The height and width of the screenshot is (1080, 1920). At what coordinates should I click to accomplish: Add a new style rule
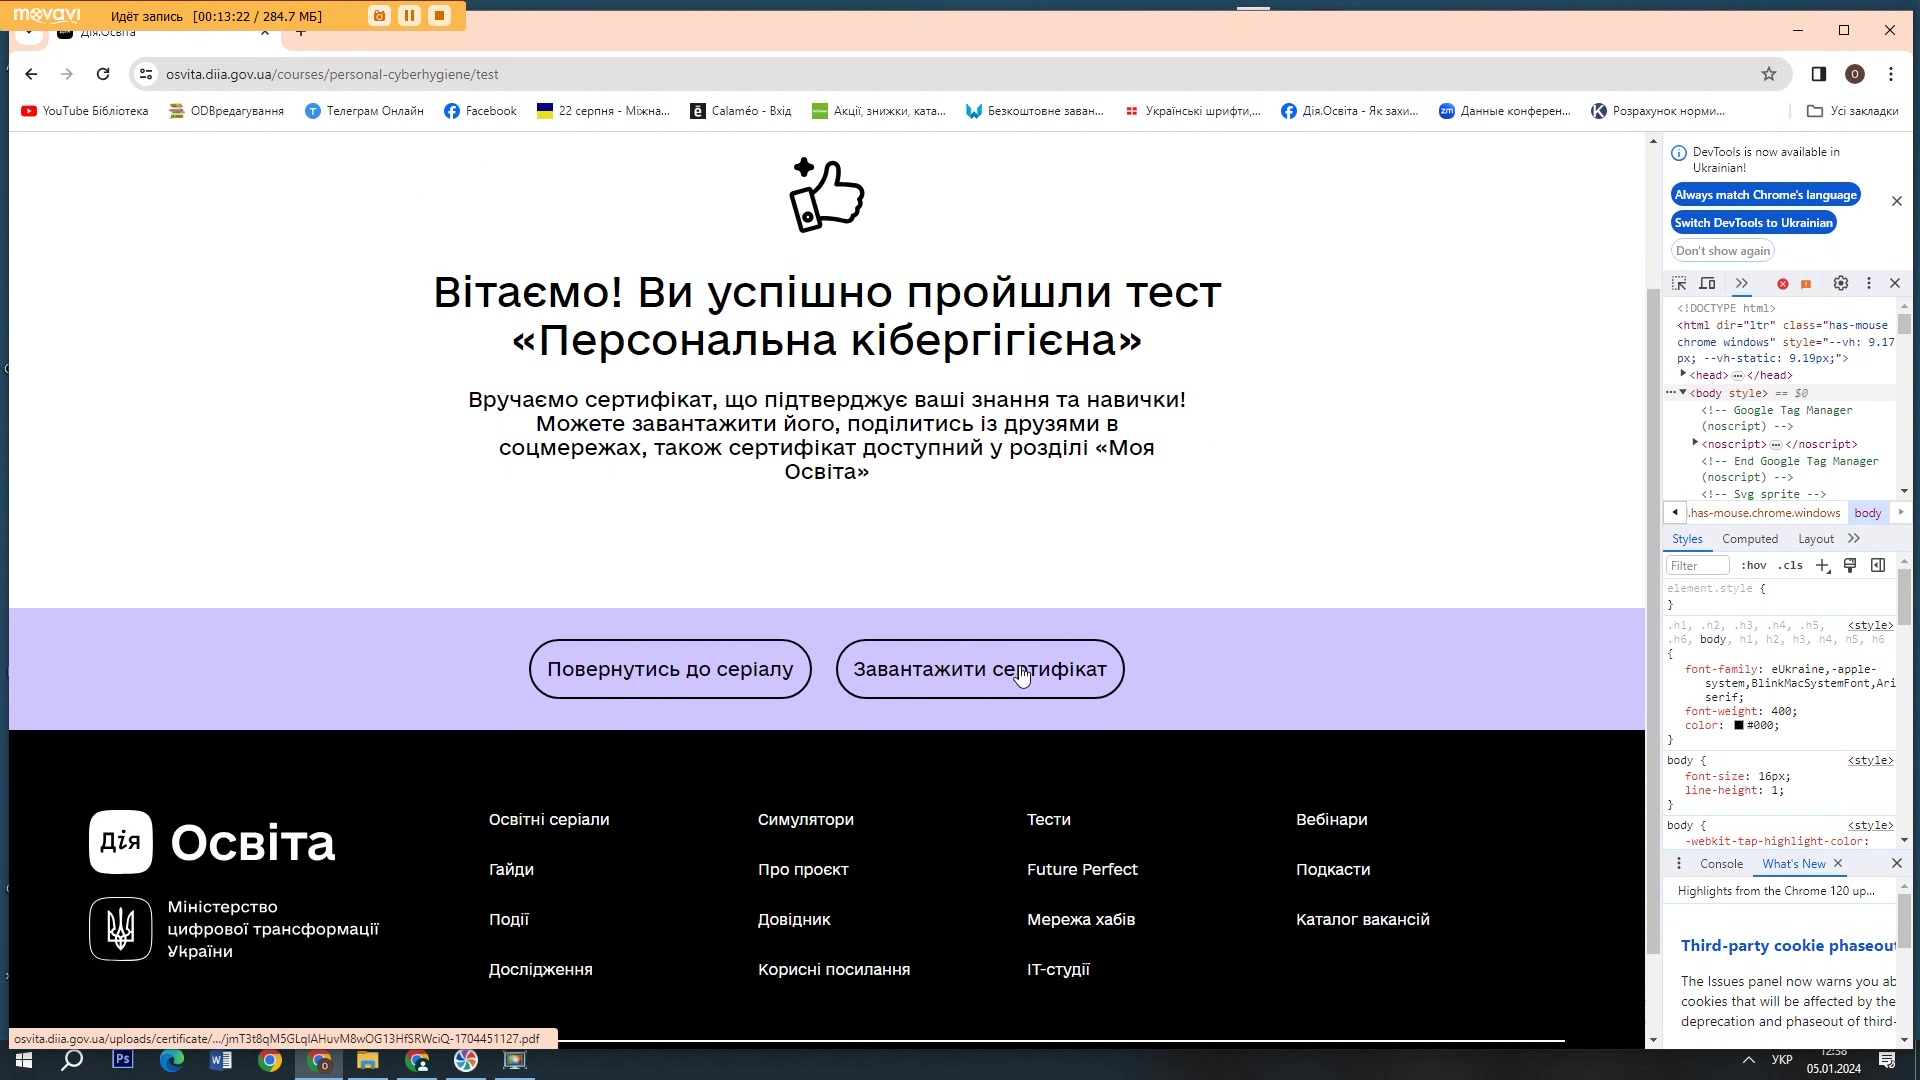tap(1823, 566)
